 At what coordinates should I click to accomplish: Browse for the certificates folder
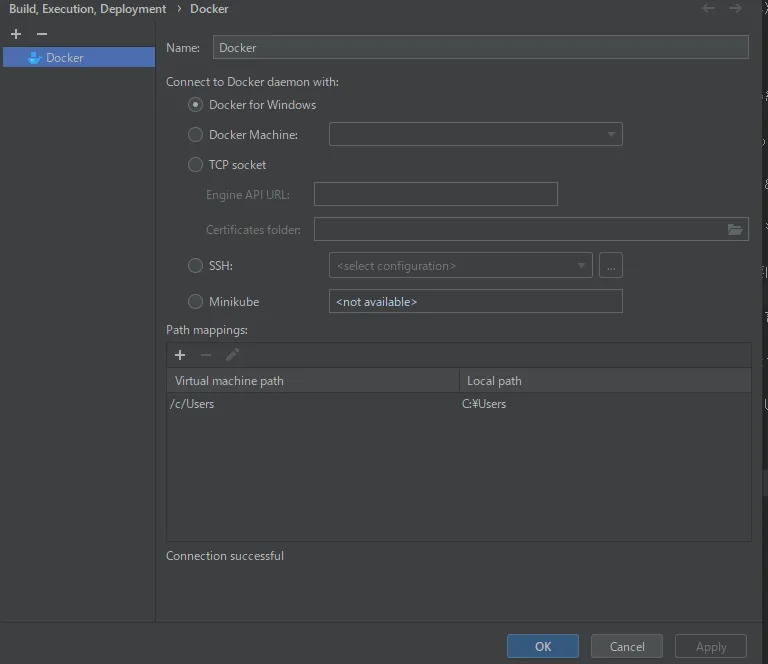(x=735, y=230)
